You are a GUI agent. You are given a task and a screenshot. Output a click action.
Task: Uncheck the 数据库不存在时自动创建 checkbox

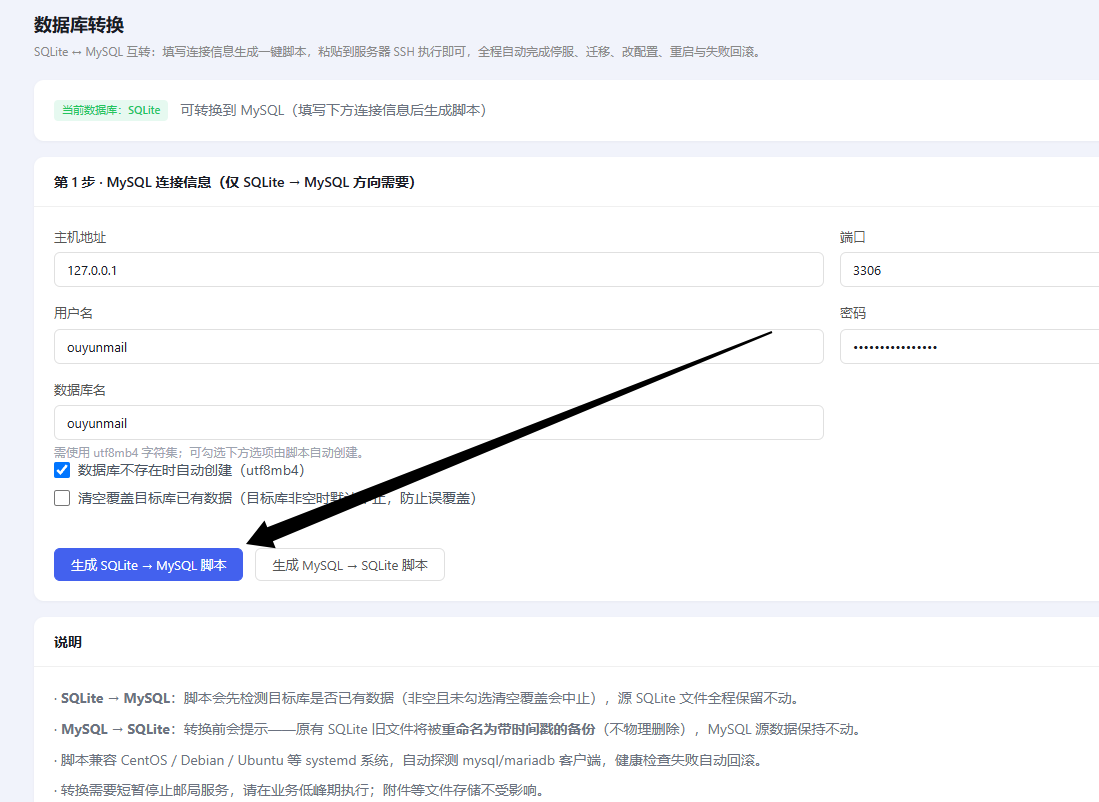click(62, 470)
